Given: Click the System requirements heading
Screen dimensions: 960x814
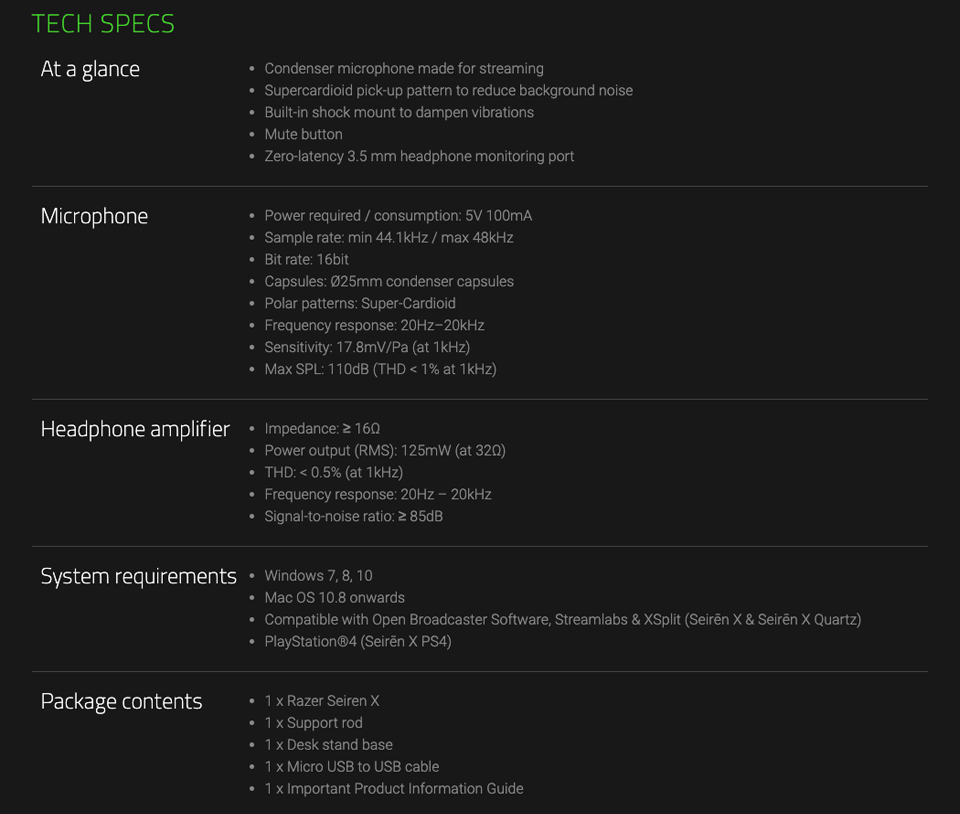Looking at the screenshot, I should (x=138, y=577).
